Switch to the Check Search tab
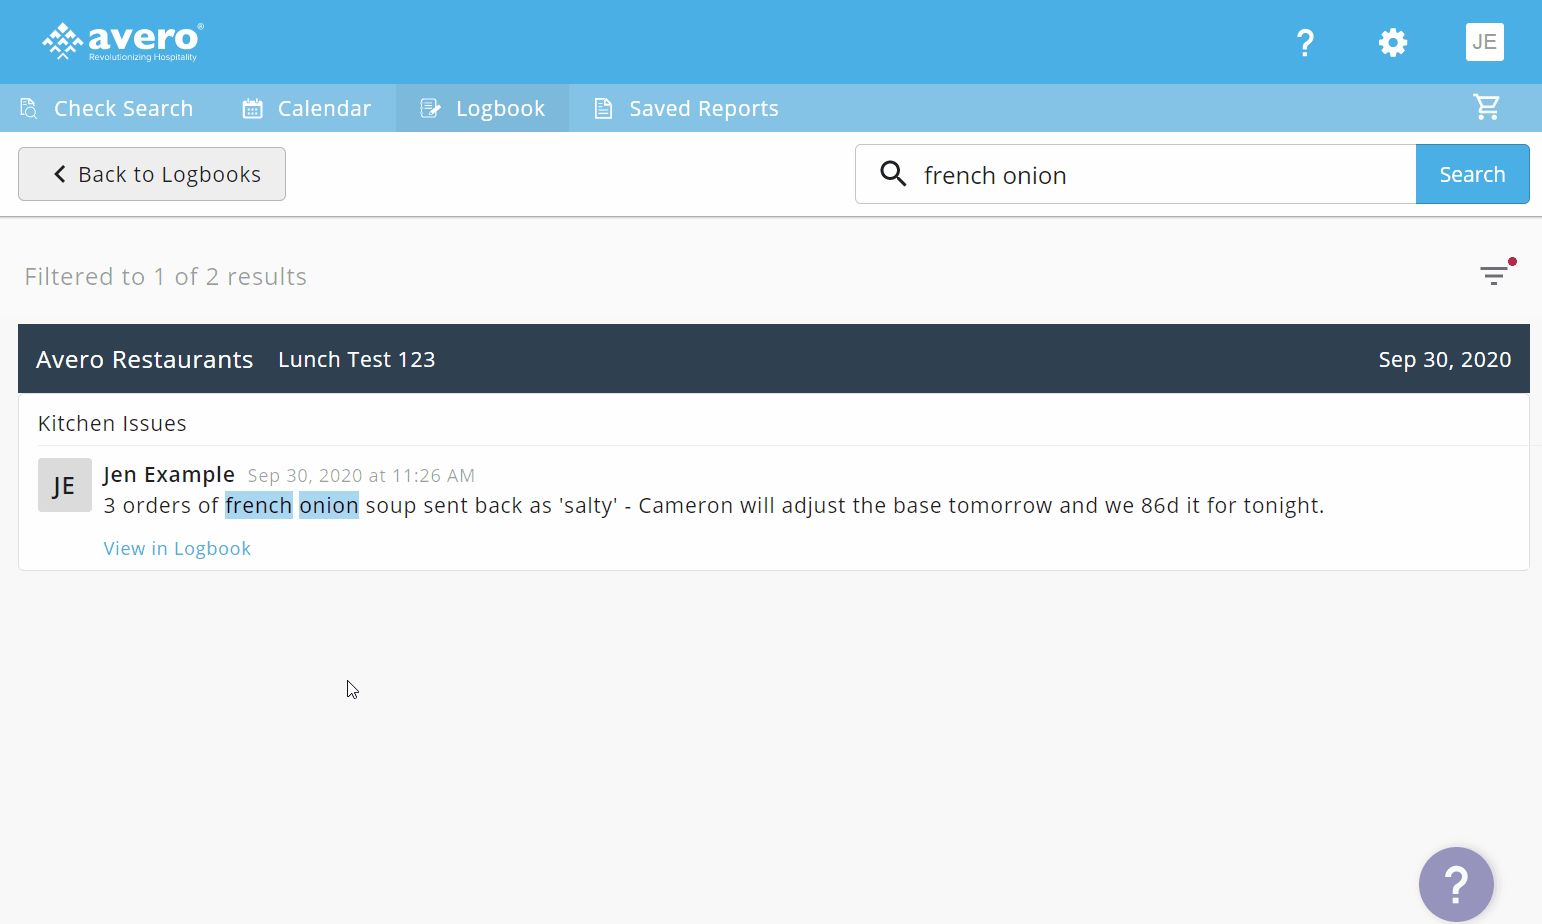Screen dimensions: 1542x924 tap(122, 108)
